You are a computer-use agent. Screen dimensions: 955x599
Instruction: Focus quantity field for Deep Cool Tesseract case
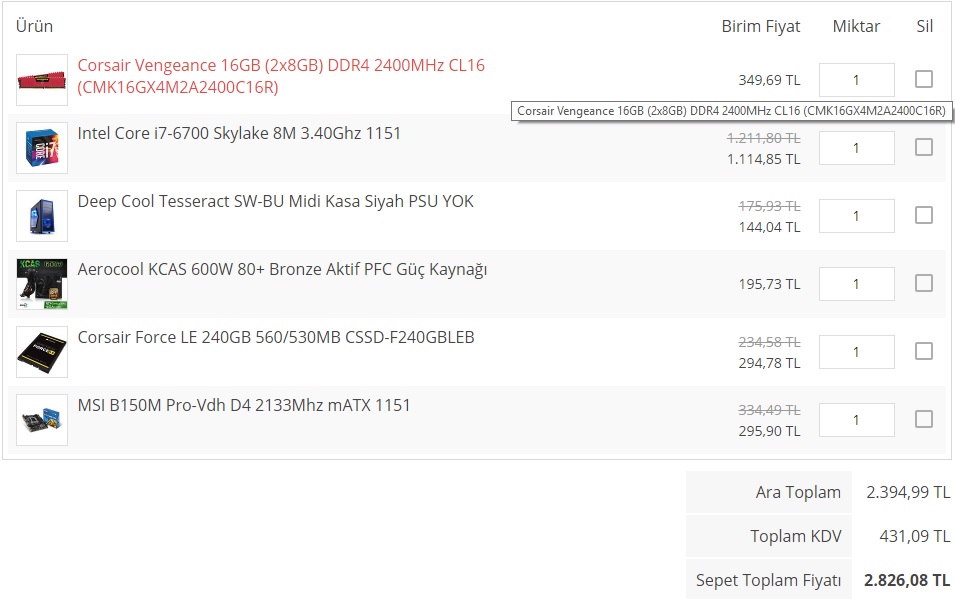[x=856, y=216]
